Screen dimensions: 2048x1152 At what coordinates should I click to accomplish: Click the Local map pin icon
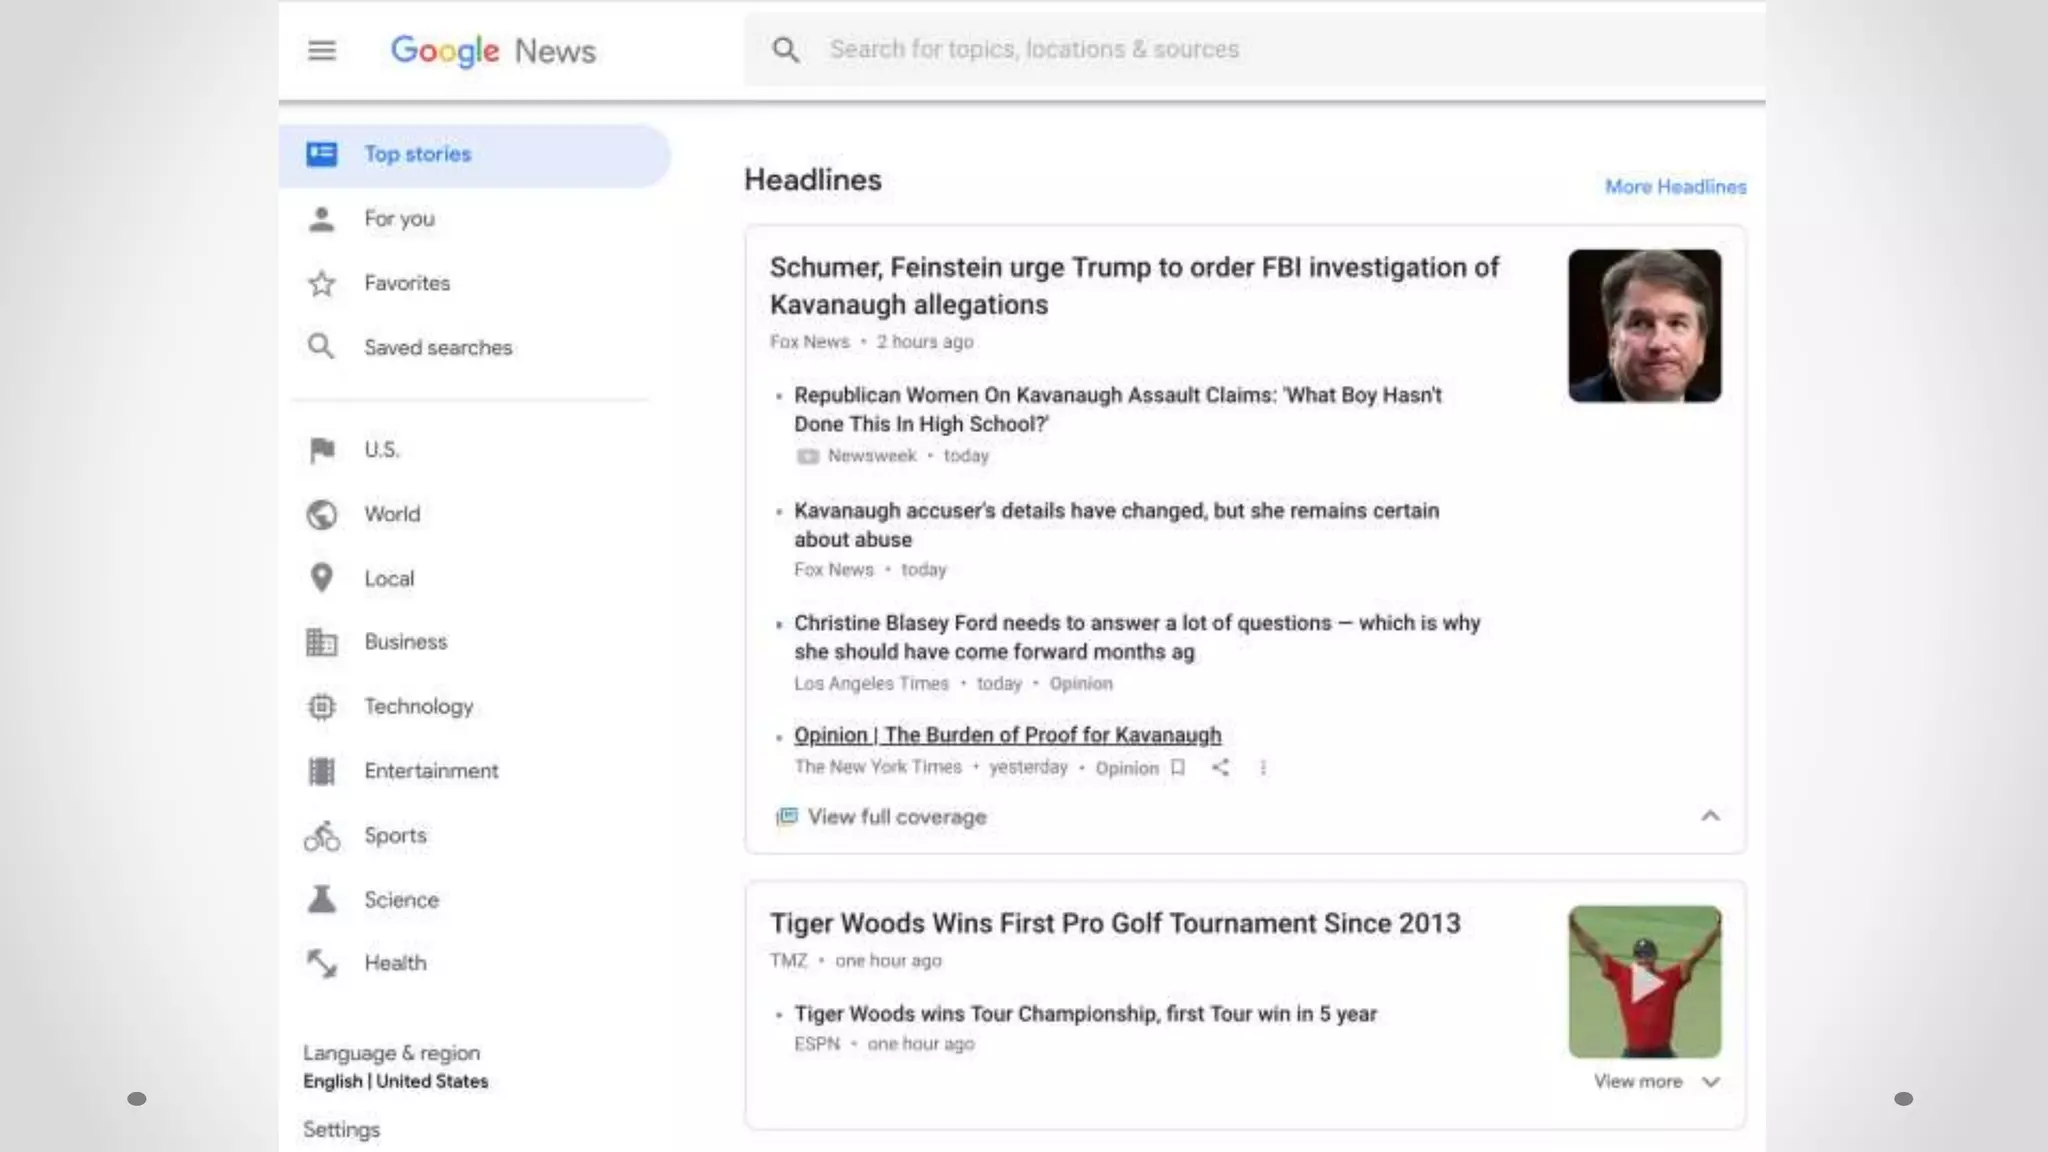click(321, 578)
